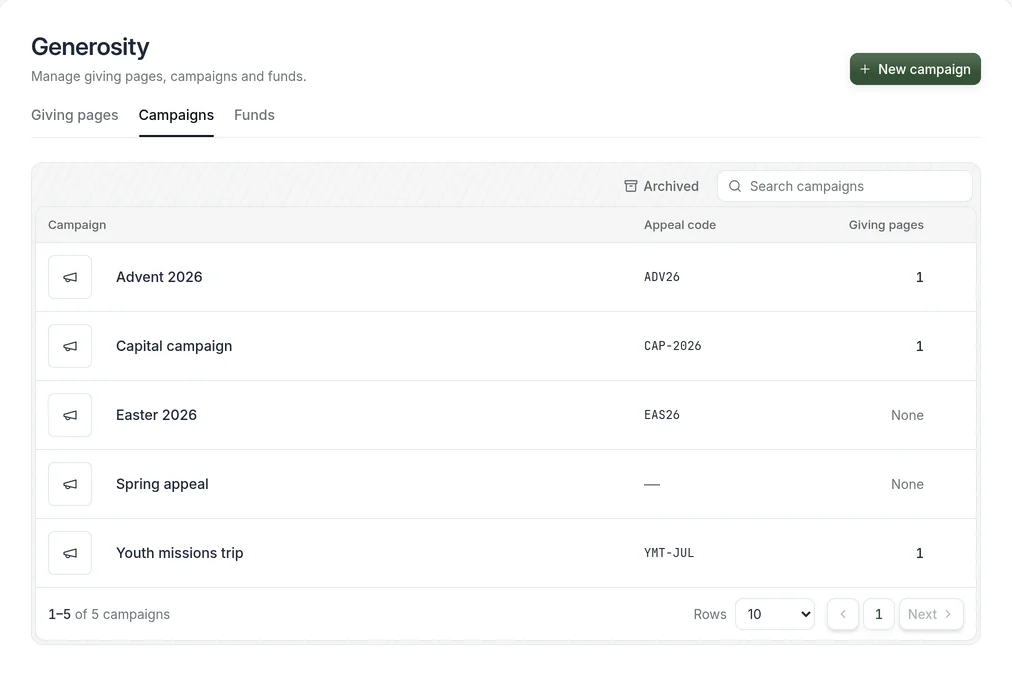Select page 1 in pagination
The image size is (1012, 677).
[878, 614]
